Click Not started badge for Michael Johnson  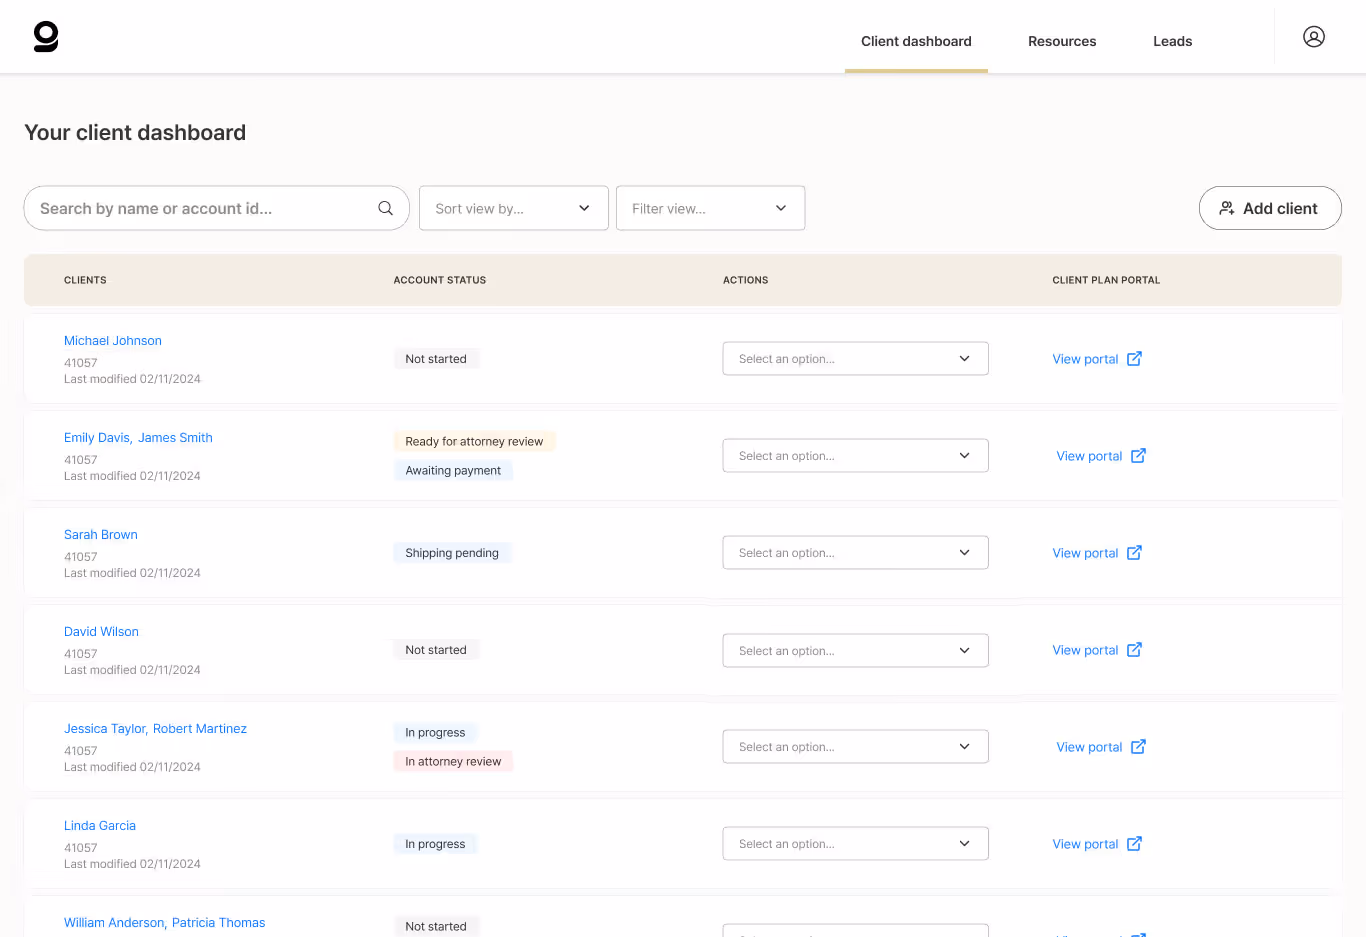click(x=436, y=359)
